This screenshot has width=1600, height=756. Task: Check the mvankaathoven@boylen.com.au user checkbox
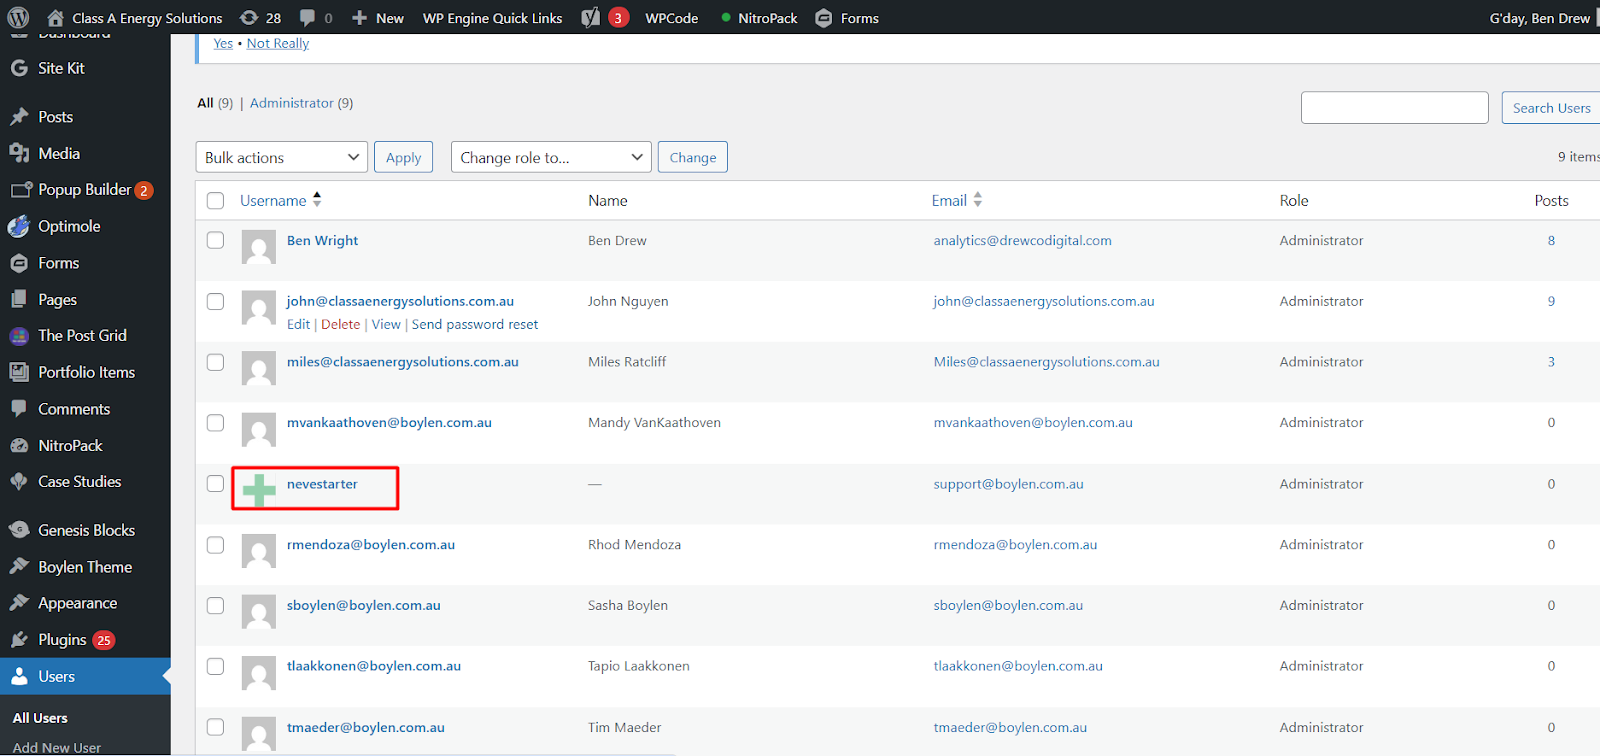pyautogui.click(x=215, y=423)
